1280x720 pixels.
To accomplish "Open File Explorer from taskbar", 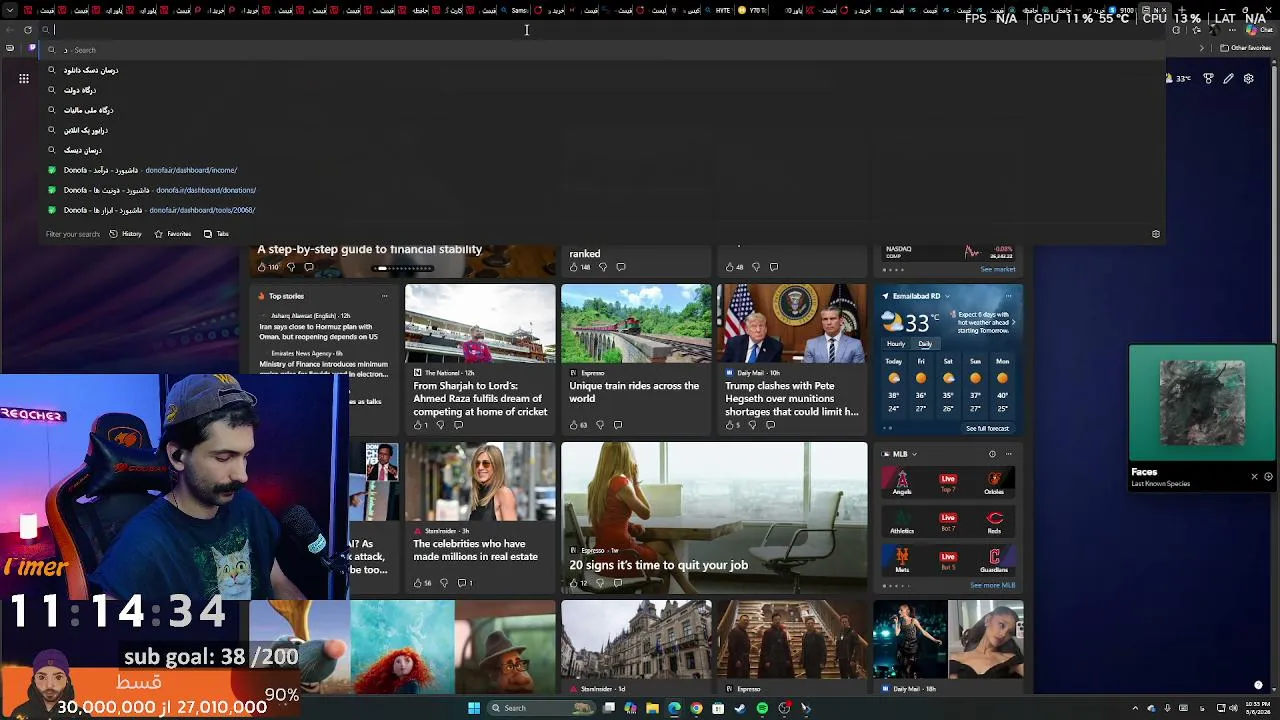I will (652, 708).
